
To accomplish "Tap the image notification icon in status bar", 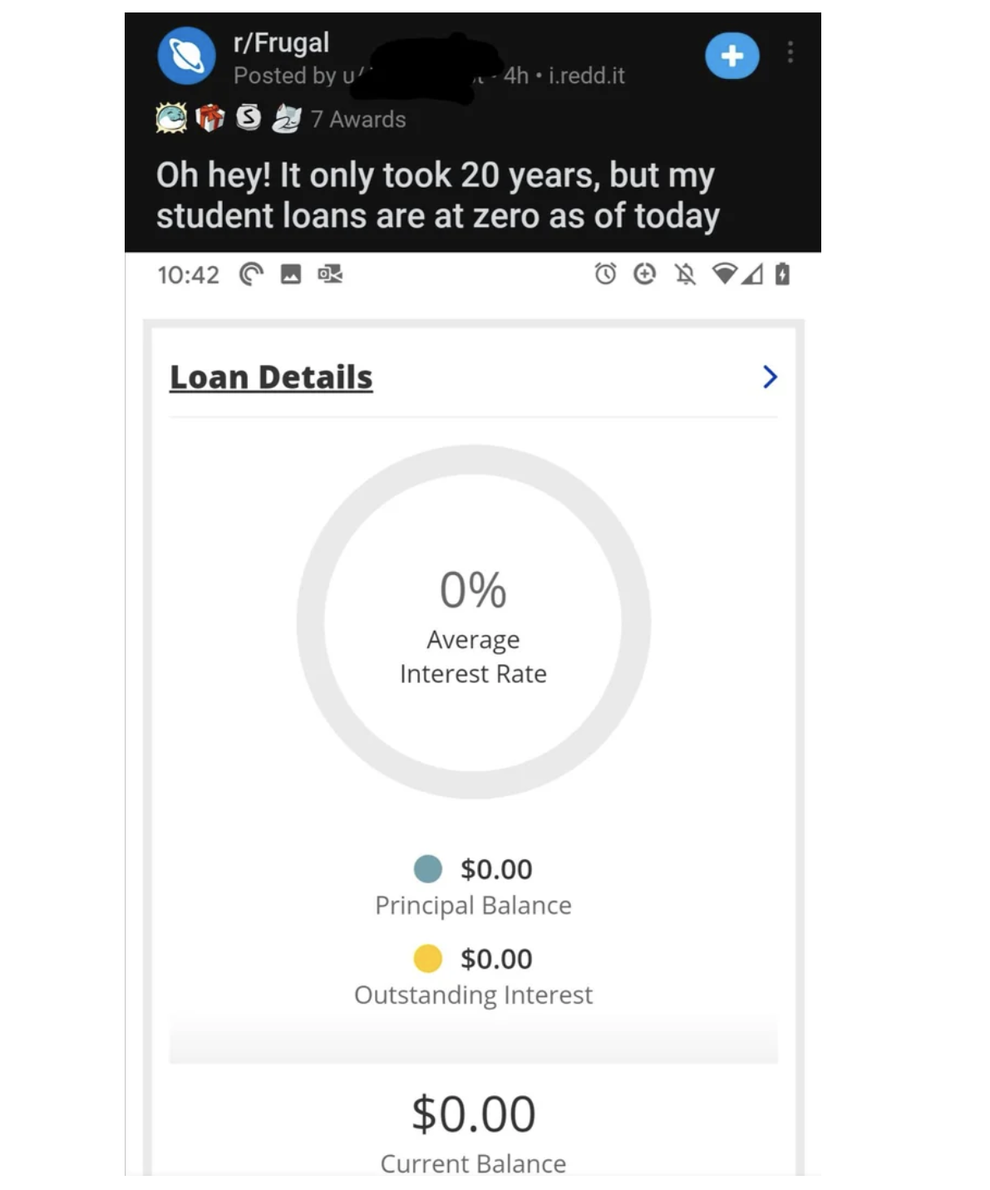I will point(291,274).
